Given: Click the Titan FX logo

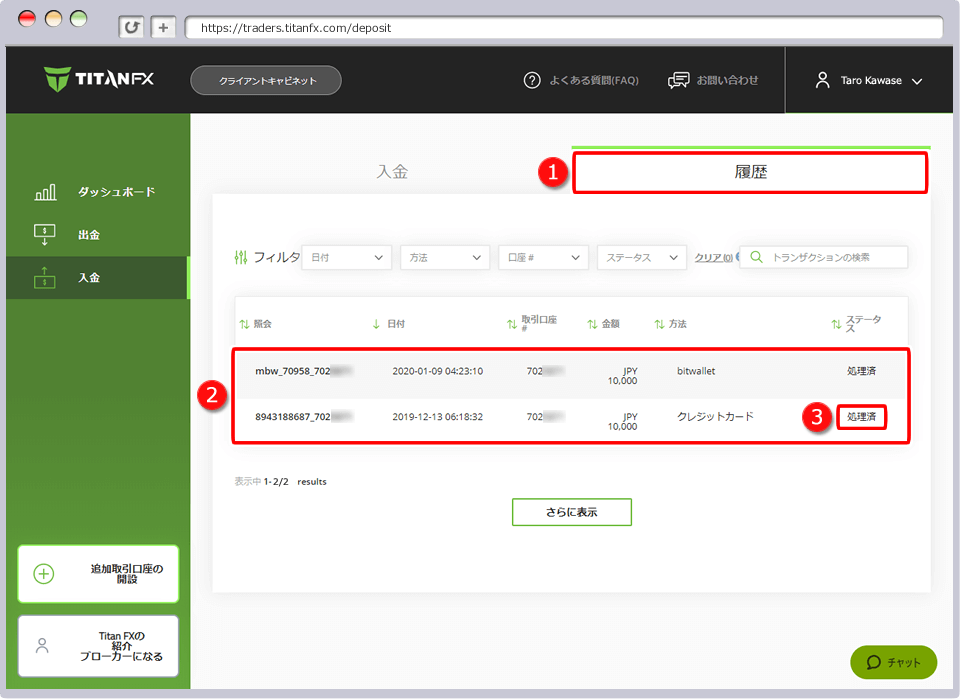Looking at the screenshot, I should [x=99, y=79].
